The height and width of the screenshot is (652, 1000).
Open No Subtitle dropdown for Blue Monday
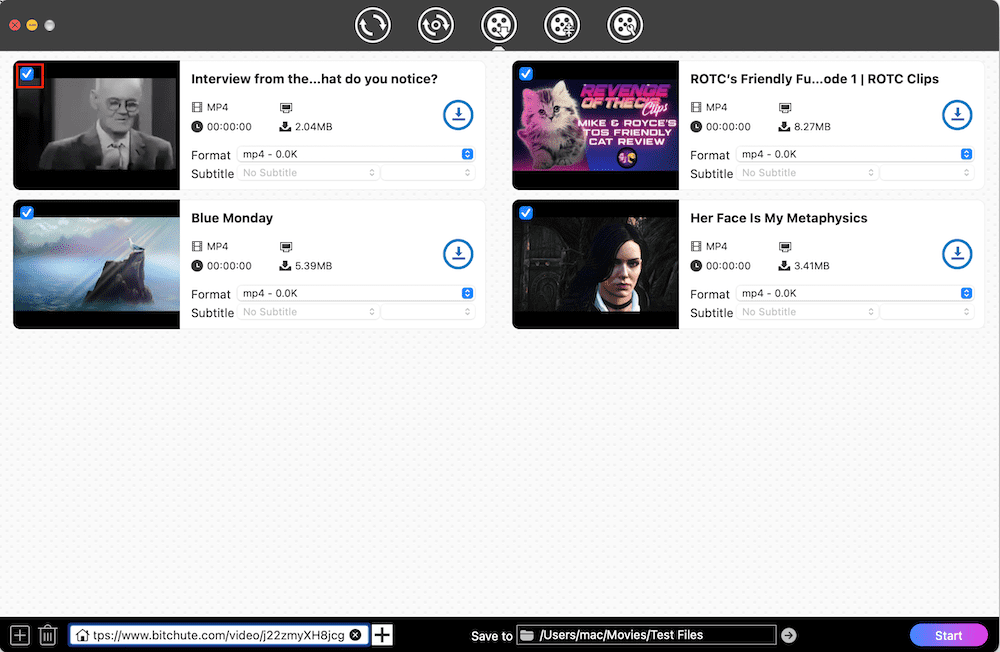[308, 312]
